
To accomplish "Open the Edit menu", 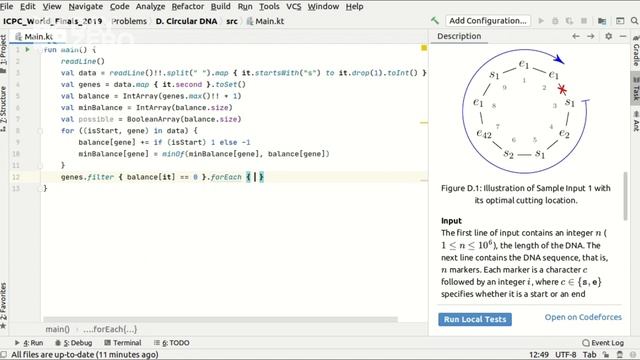I will pos(28,7).
